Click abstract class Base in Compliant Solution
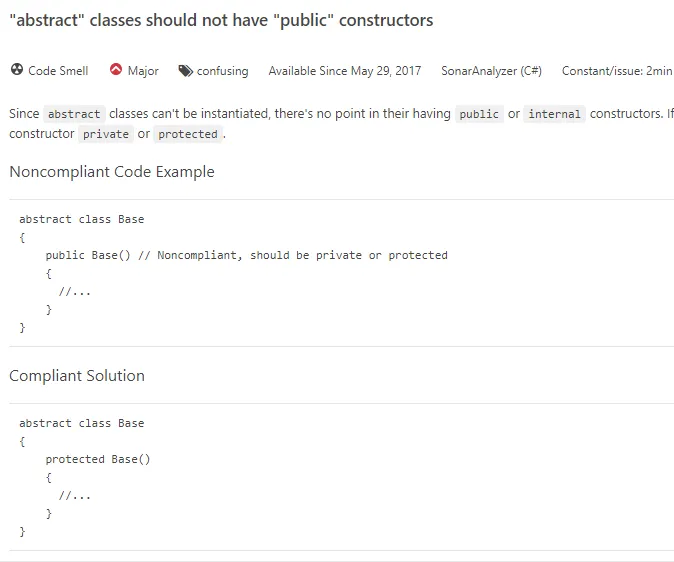 point(82,423)
